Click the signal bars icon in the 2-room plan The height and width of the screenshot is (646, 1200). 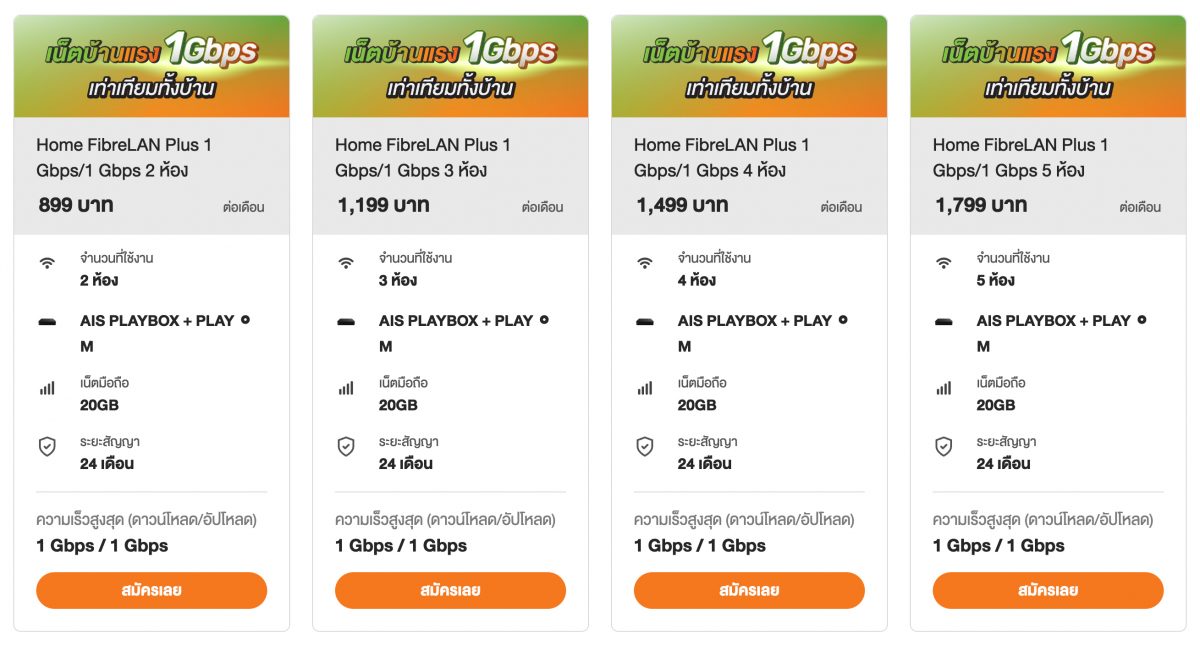click(x=47, y=388)
